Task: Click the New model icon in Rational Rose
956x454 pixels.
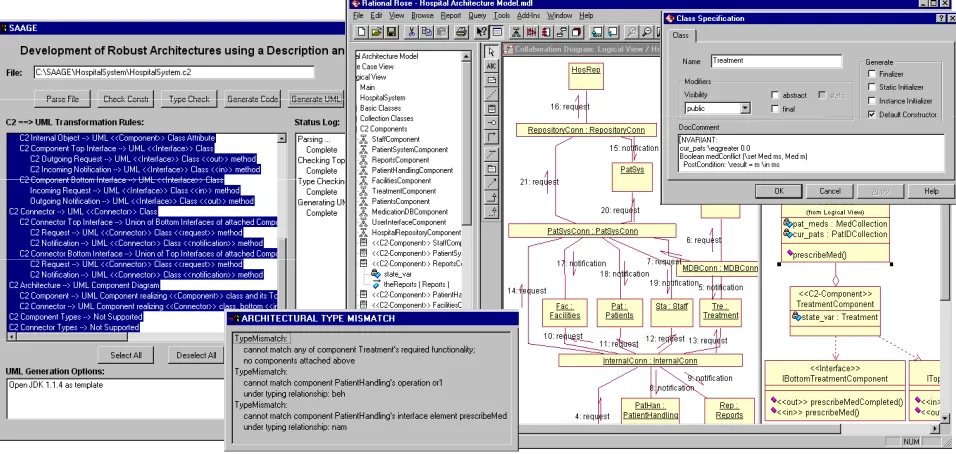Action: pyautogui.click(x=361, y=32)
